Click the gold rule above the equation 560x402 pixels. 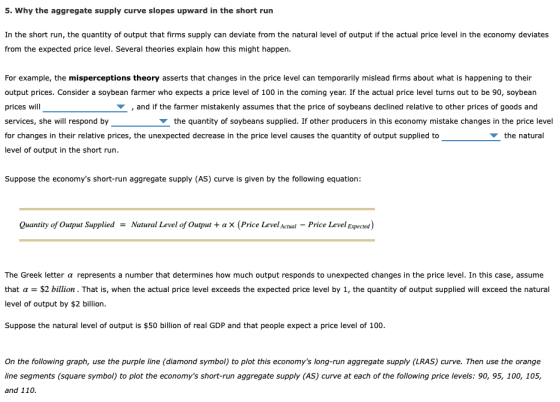click(x=197, y=209)
